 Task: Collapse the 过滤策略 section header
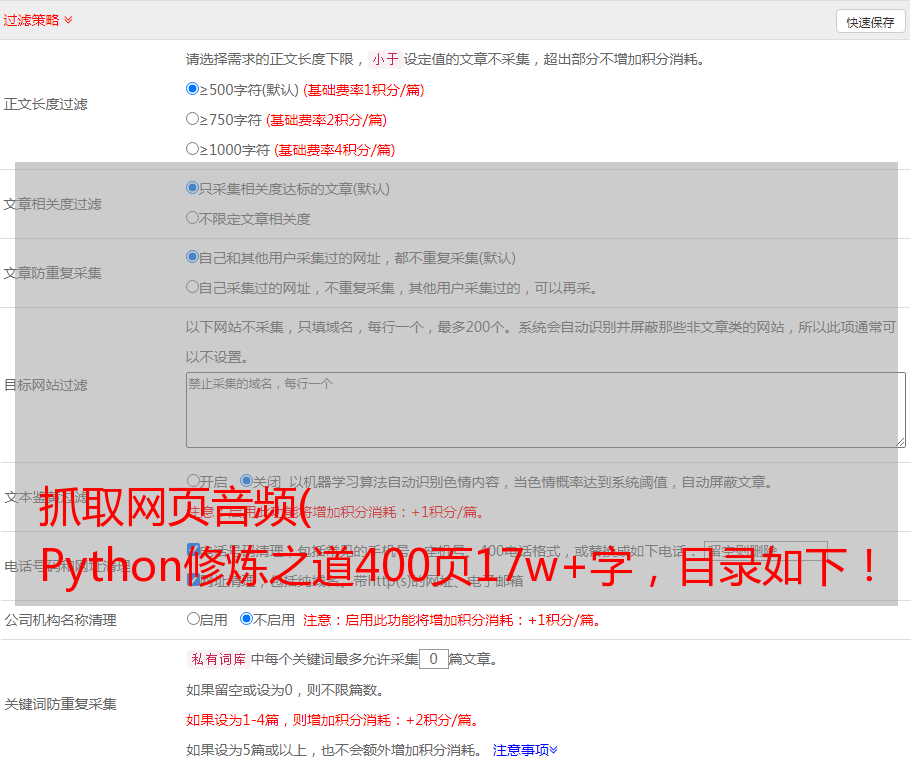click(38, 20)
